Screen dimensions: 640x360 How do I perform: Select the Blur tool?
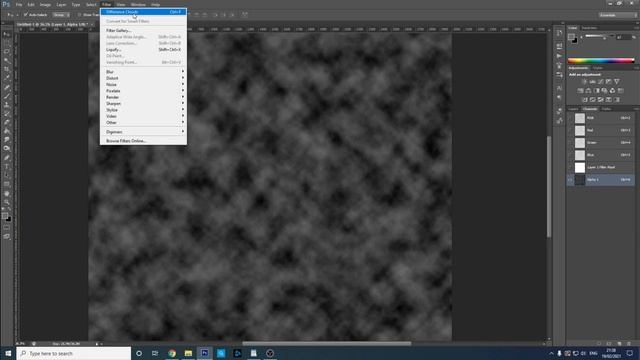point(7,140)
